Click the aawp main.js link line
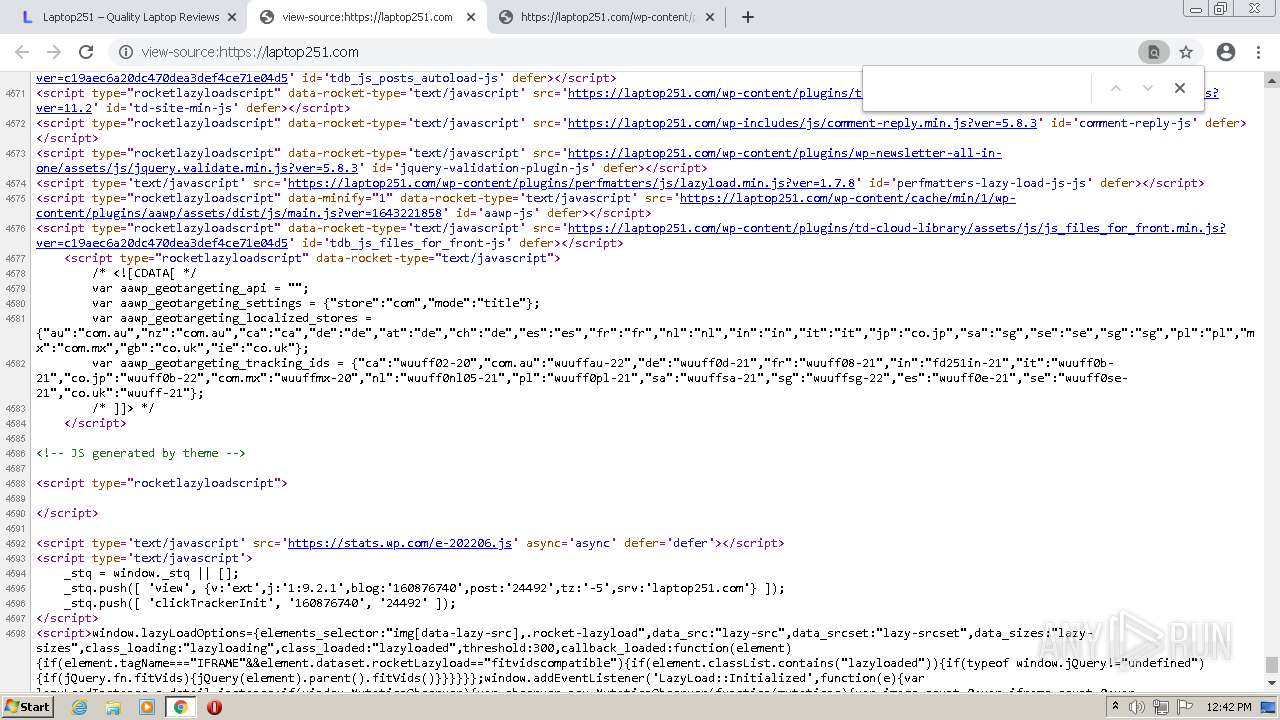The height and width of the screenshot is (720, 1280). [x=239, y=213]
